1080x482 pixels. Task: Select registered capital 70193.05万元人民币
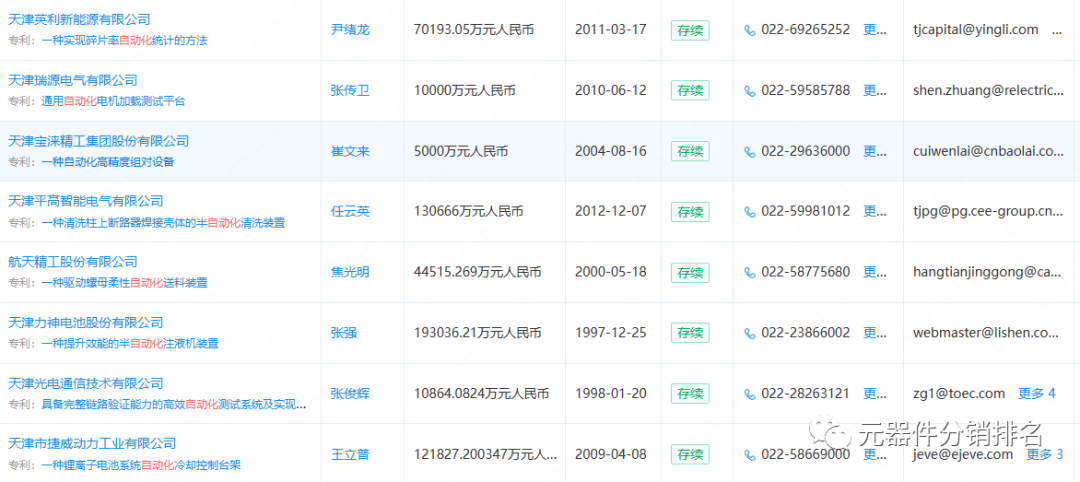coord(474,30)
